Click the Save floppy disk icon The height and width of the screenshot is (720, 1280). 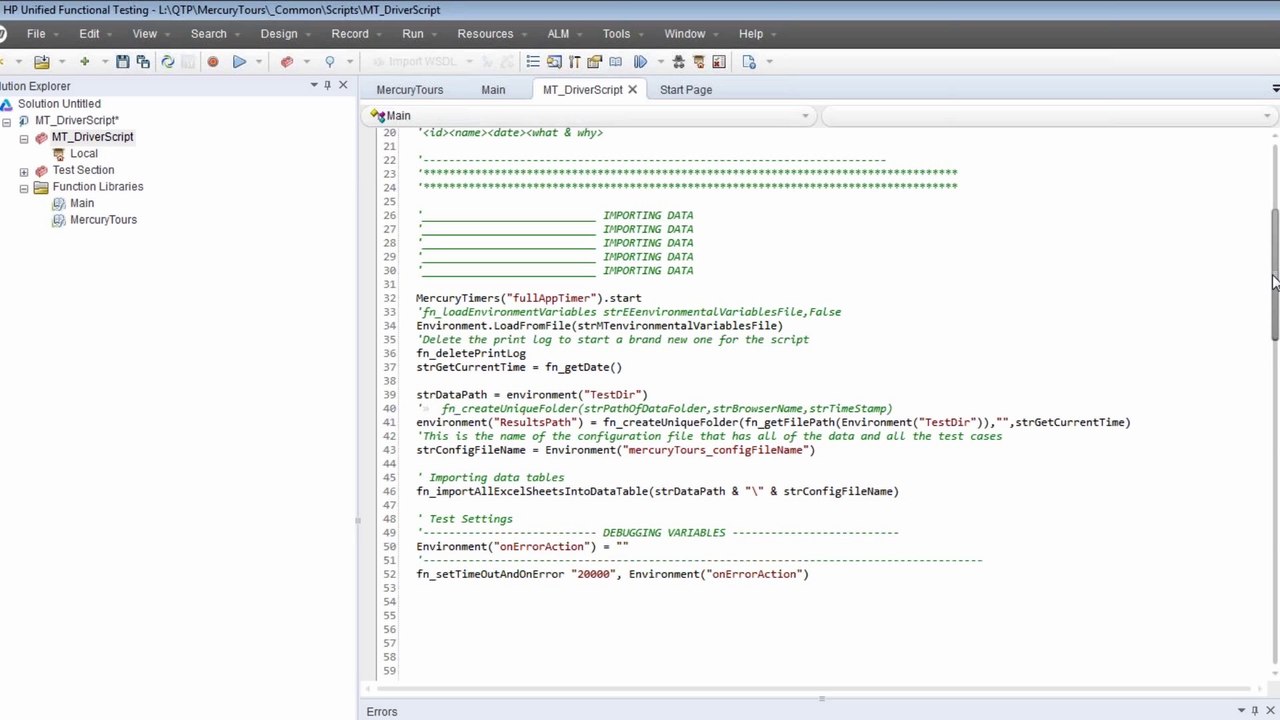point(123,62)
